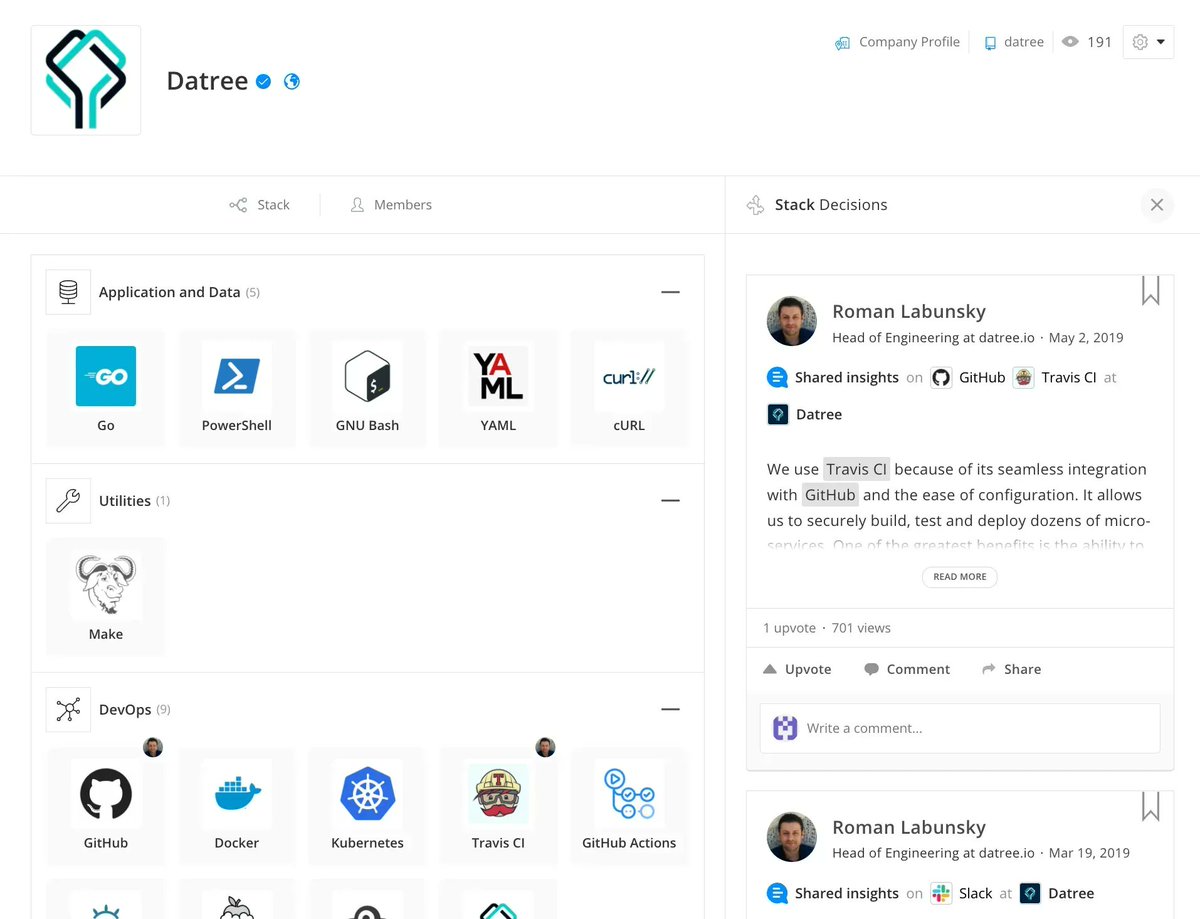The height and width of the screenshot is (919, 1200).
Task: Share the Travis CI decision
Action: pos(1011,669)
